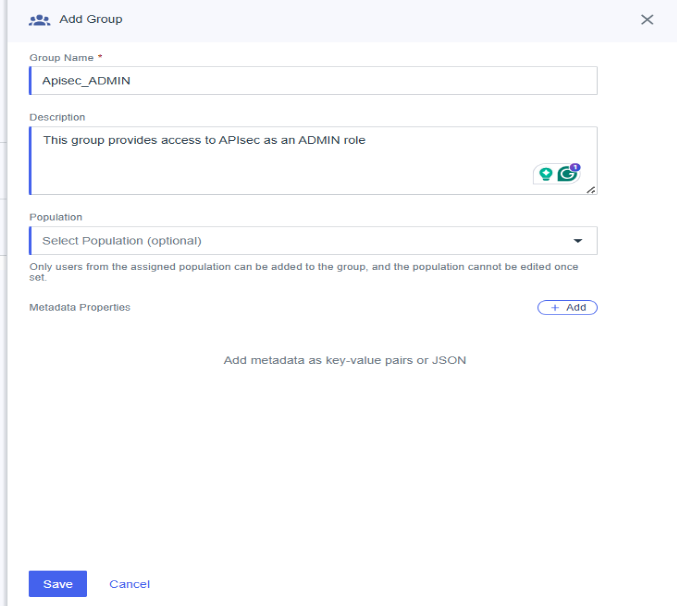The image size is (678, 606).
Task: Close the Add Group dialog
Action: pyautogui.click(x=647, y=20)
